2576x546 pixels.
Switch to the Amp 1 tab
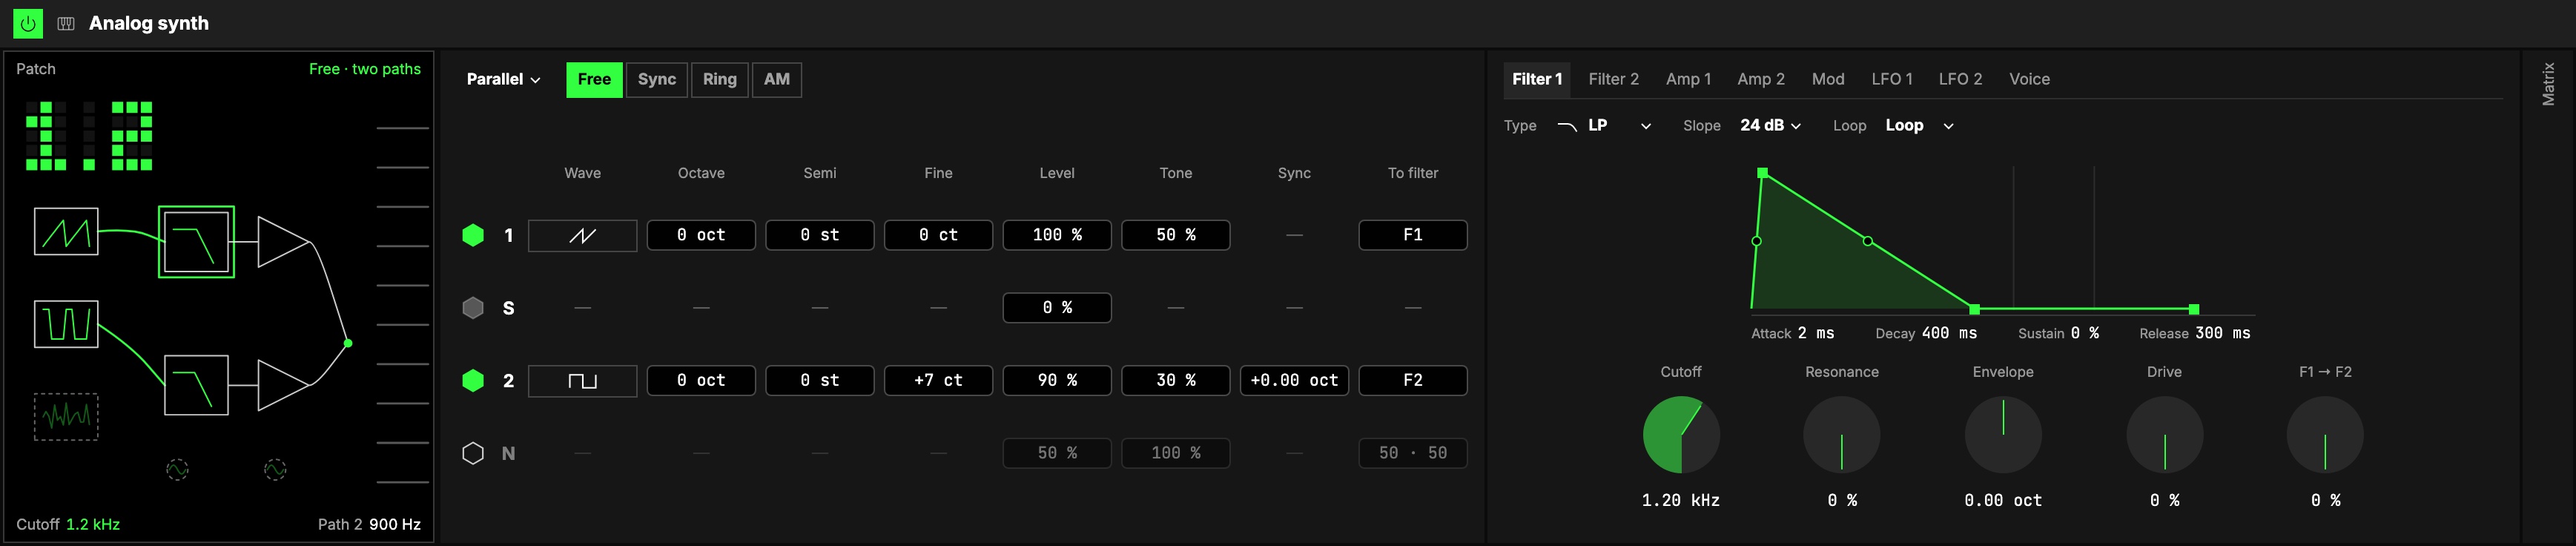pos(1688,79)
